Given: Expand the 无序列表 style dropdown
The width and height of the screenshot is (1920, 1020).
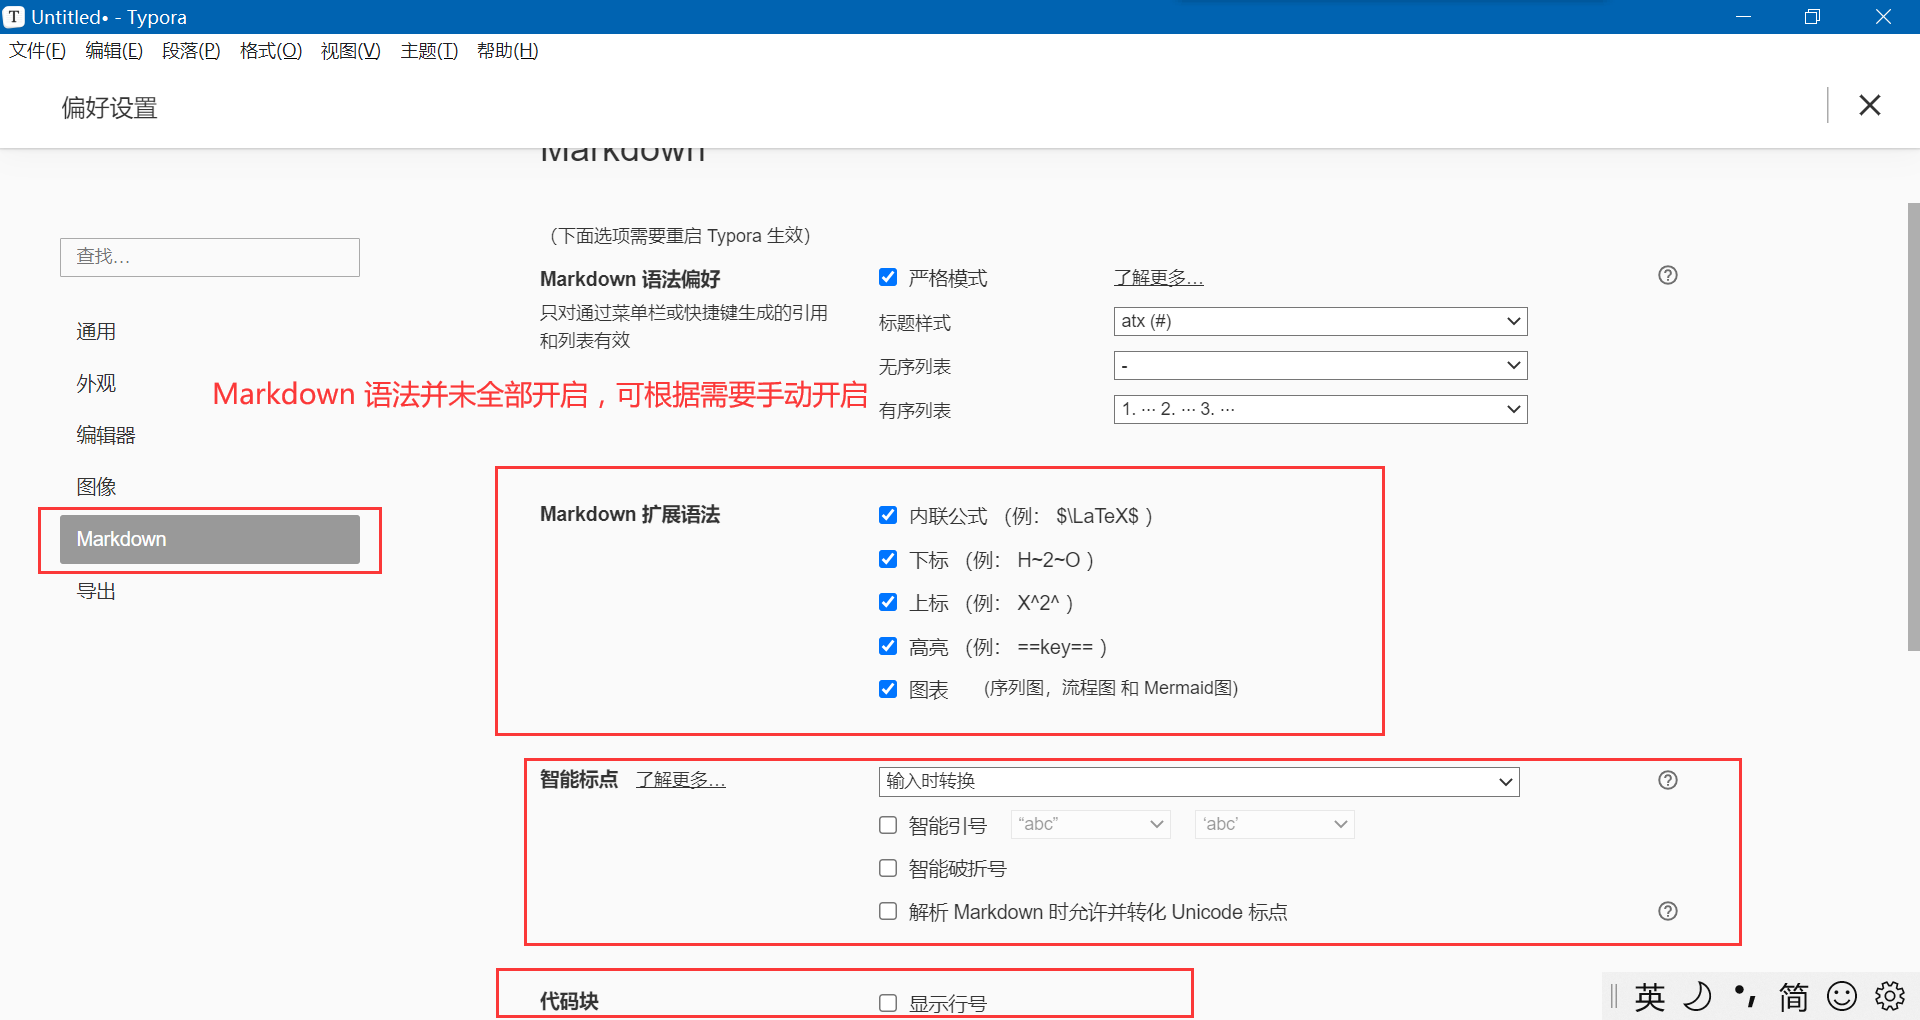Looking at the screenshot, I should point(1319,365).
